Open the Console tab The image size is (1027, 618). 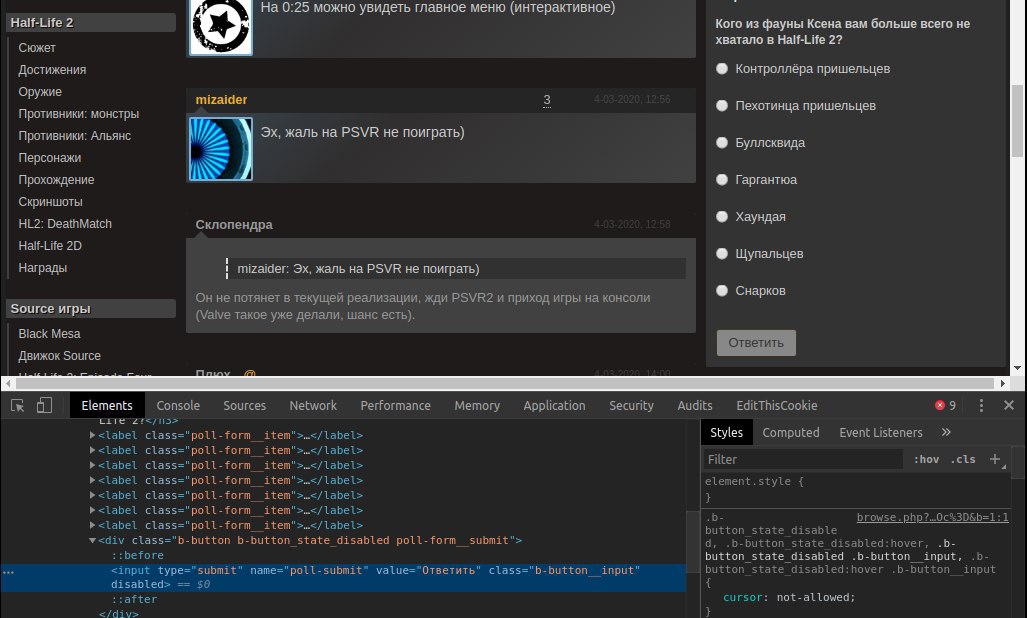[x=178, y=406]
